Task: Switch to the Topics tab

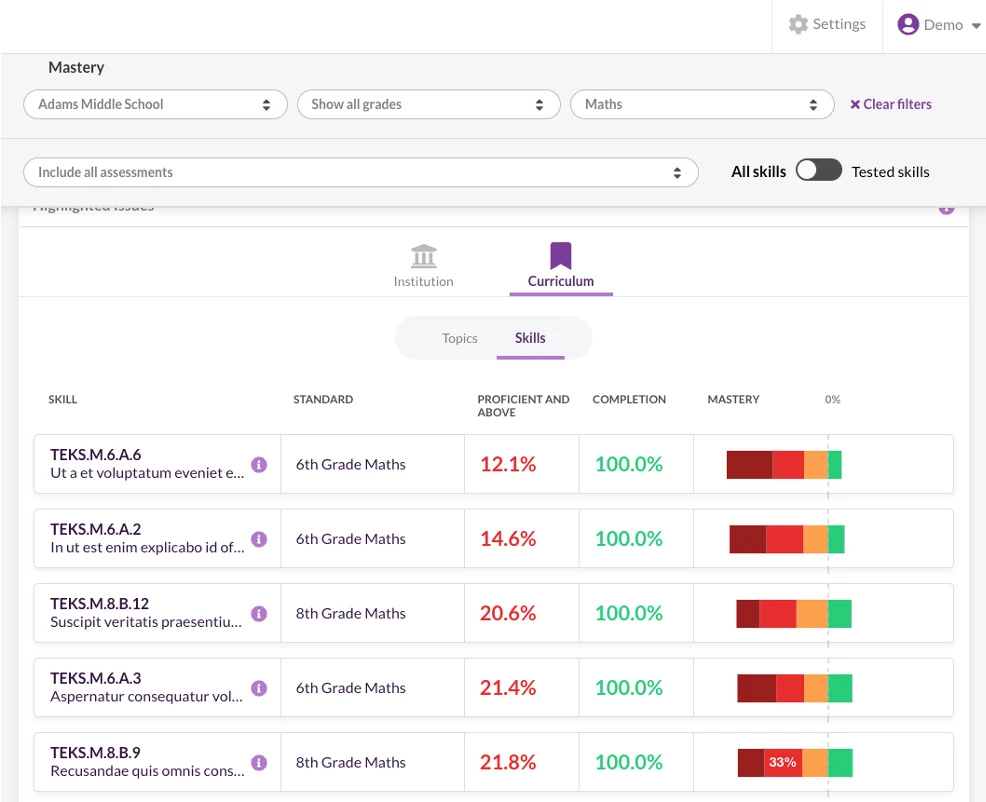Action: click(459, 338)
